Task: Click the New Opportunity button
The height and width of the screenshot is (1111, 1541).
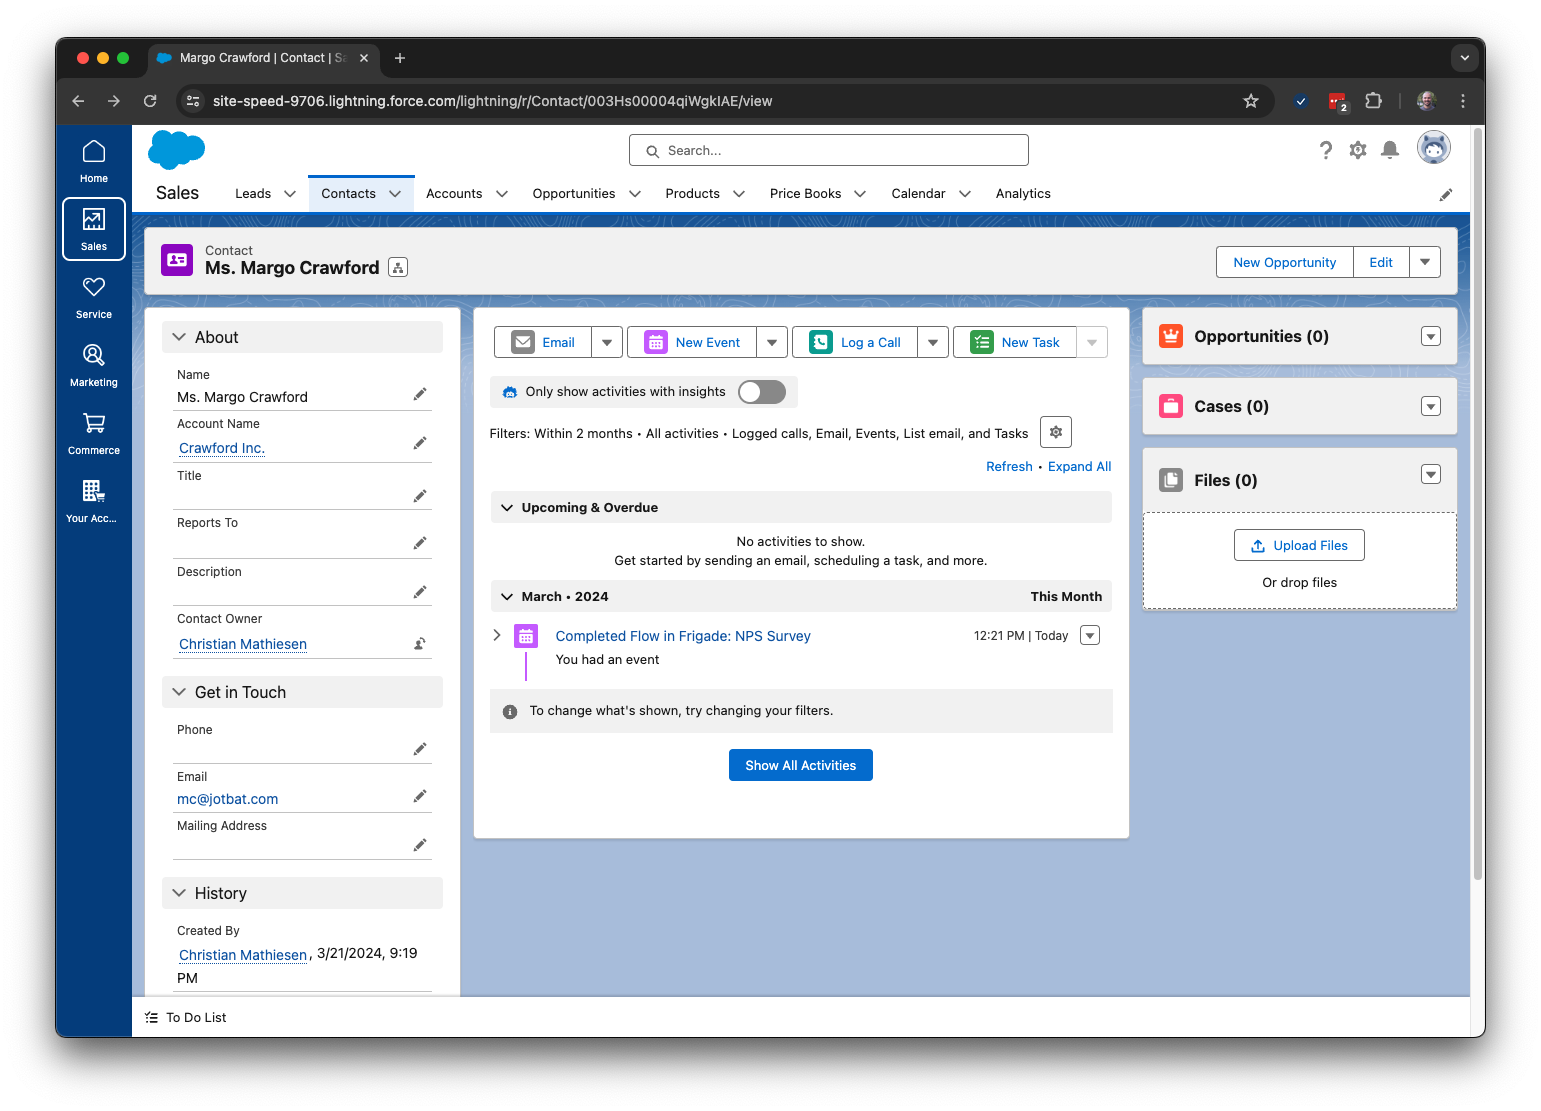Action: 1284,262
